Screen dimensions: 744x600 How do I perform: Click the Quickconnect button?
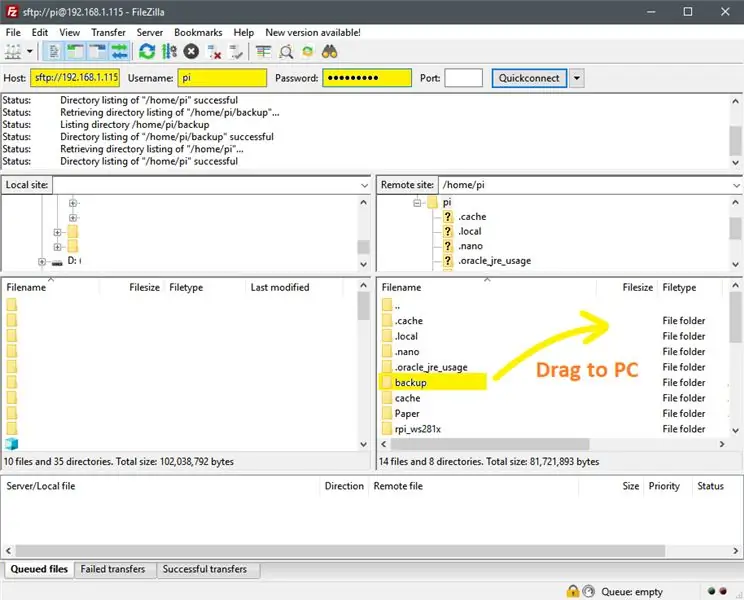tap(529, 78)
